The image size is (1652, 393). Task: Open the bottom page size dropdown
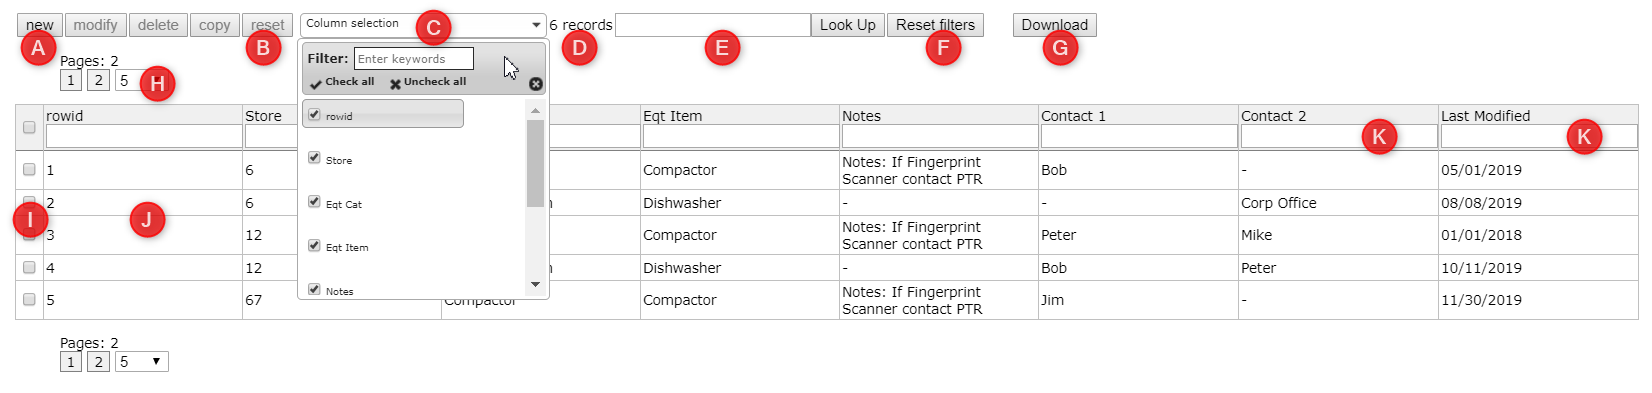click(x=141, y=362)
